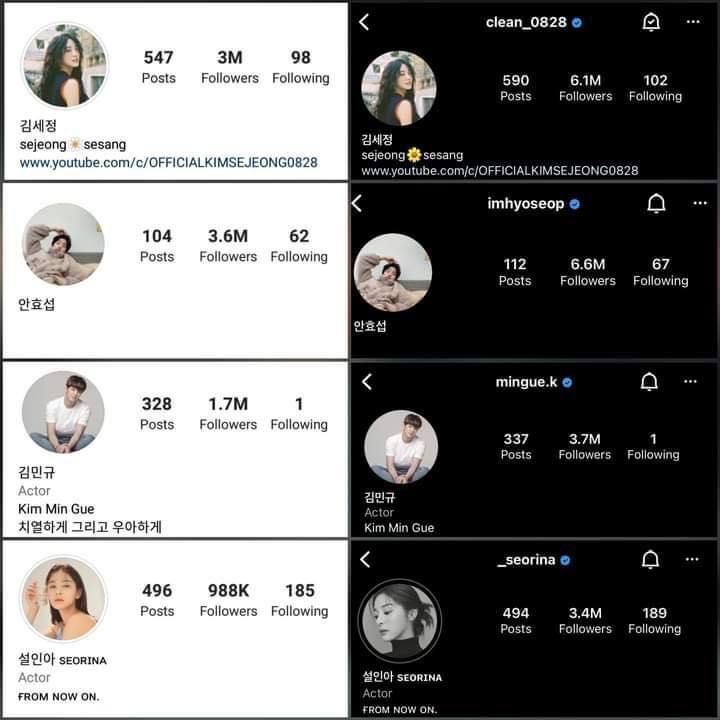Open three-dot menu on _seorina profile

[x=692, y=559]
